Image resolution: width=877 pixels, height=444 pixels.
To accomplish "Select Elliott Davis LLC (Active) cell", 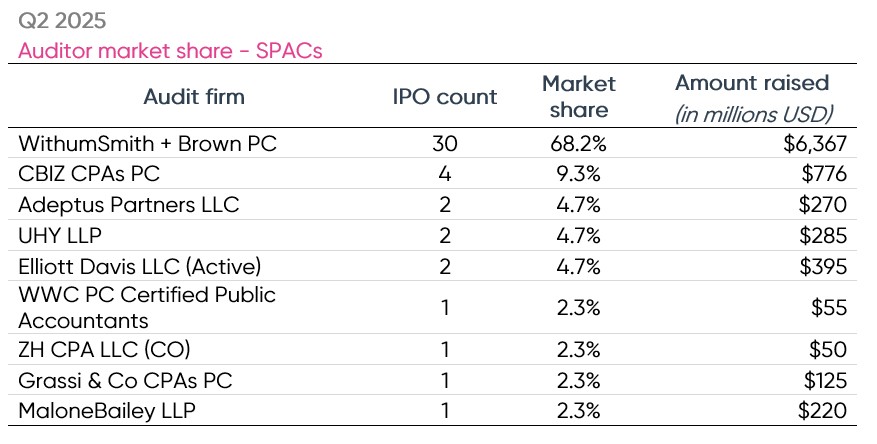I will [x=140, y=266].
